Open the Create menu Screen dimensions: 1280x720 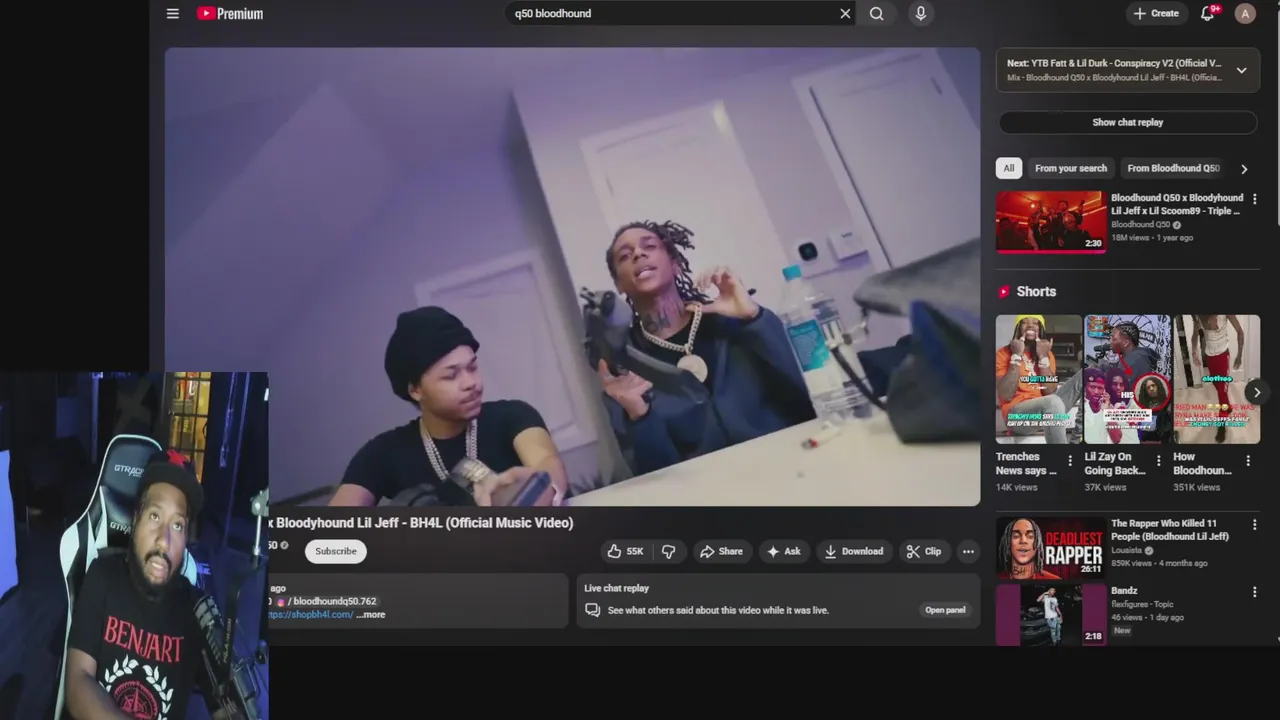[x=1155, y=13]
